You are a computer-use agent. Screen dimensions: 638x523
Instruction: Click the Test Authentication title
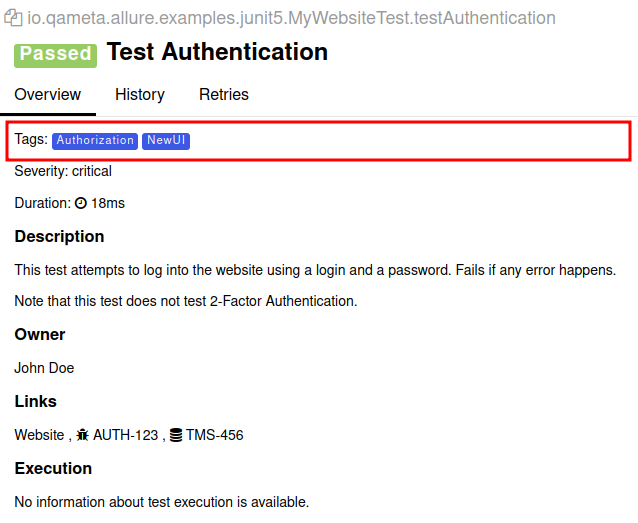pyautogui.click(x=217, y=52)
